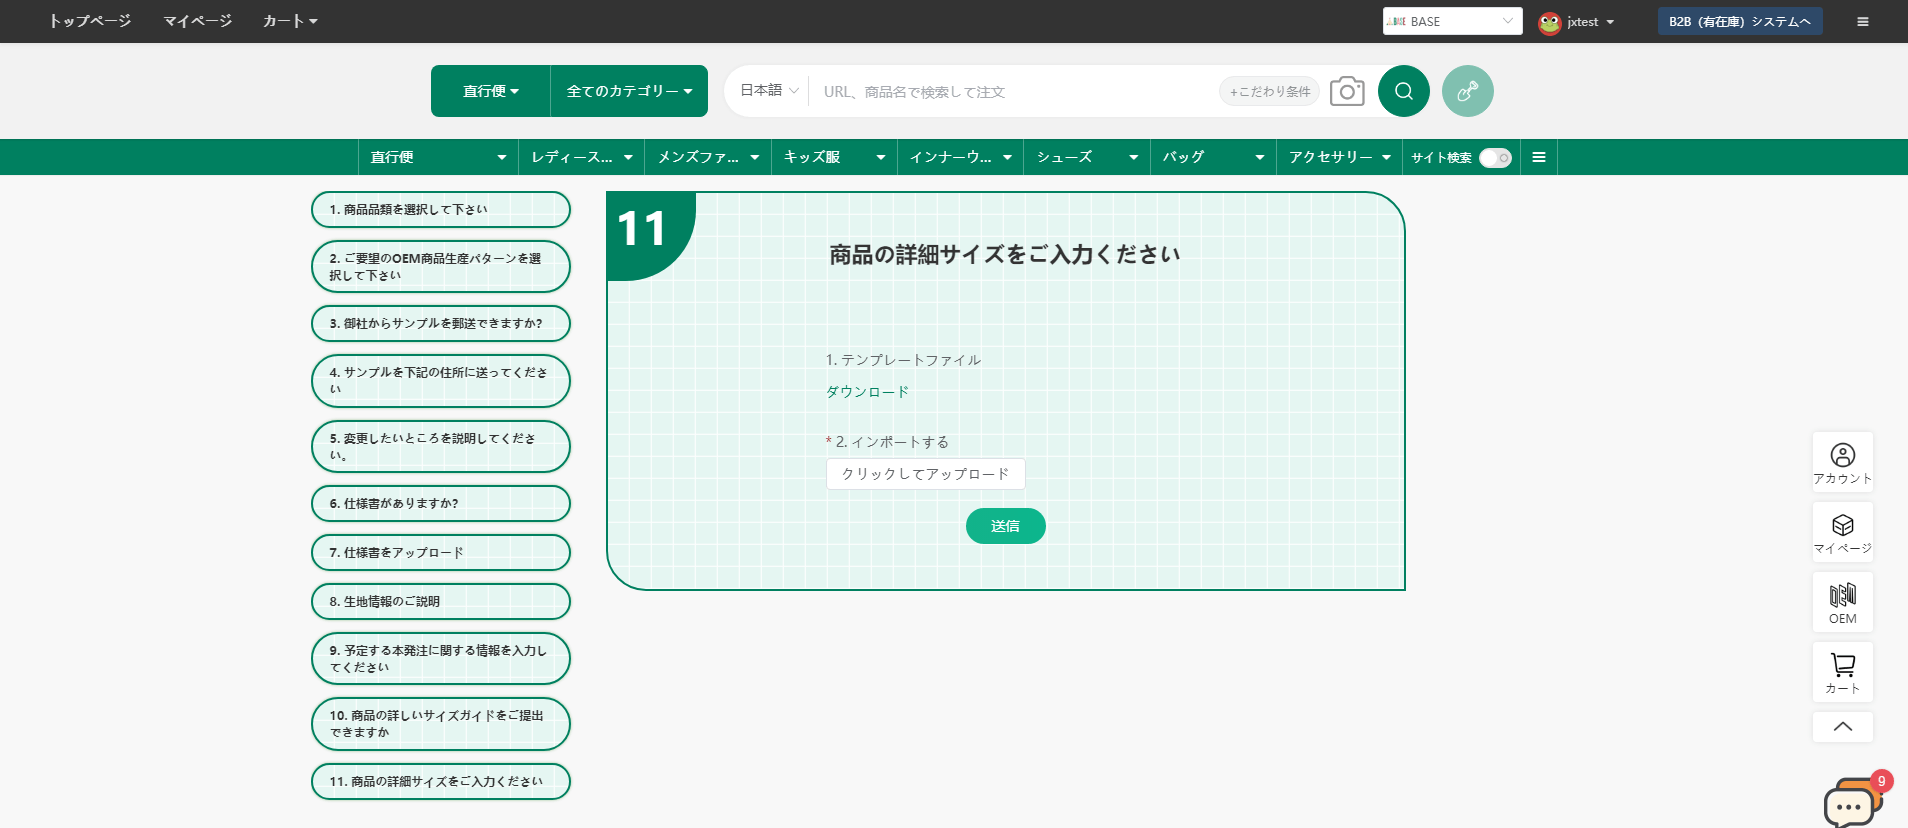Viewport: 1908px width, 828px height.
Task: Open the hamburger menu in top bar
Action: coord(1863,21)
